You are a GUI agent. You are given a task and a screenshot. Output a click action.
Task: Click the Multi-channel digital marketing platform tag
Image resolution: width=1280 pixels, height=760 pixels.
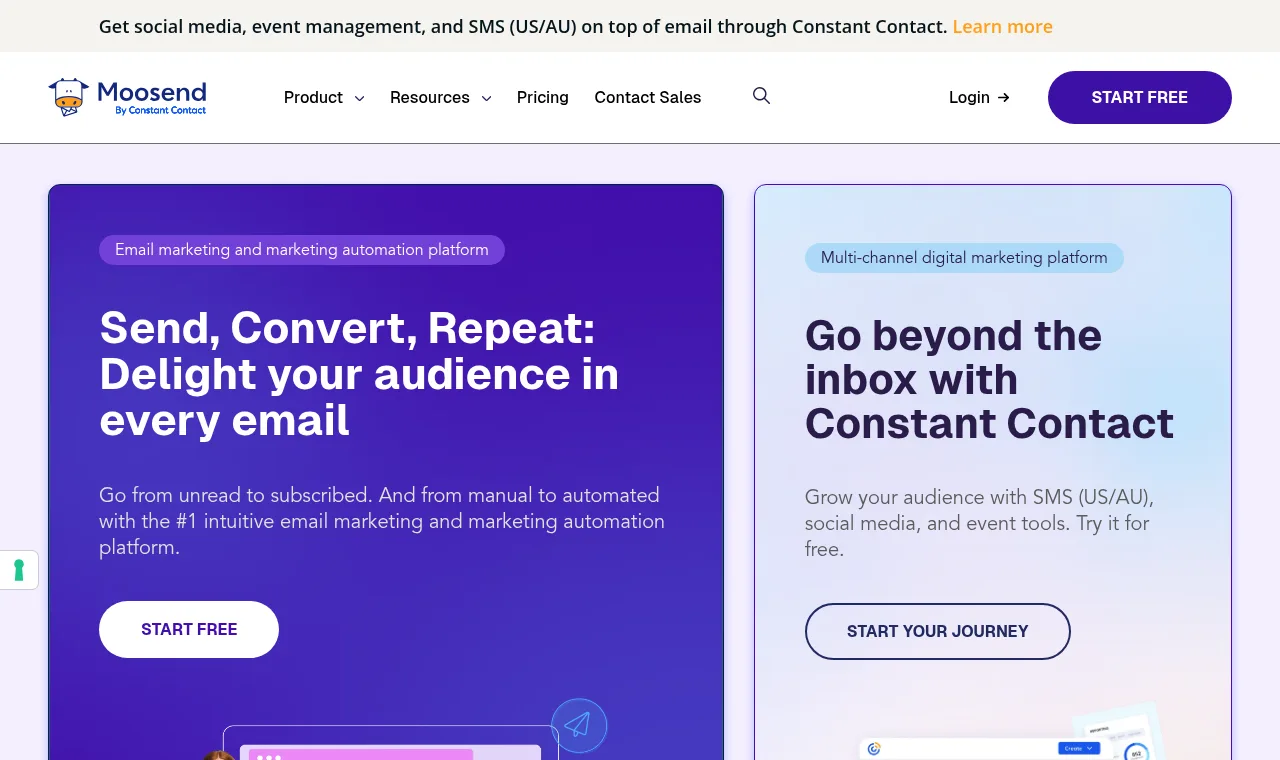(x=964, y=258)
